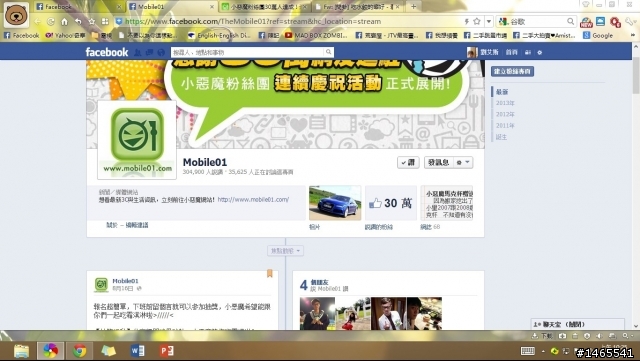The width and height of the screenshot is (640, 361).
Task: Open Facebook privacy shortcuts lock icon
Action: [528, 52]
